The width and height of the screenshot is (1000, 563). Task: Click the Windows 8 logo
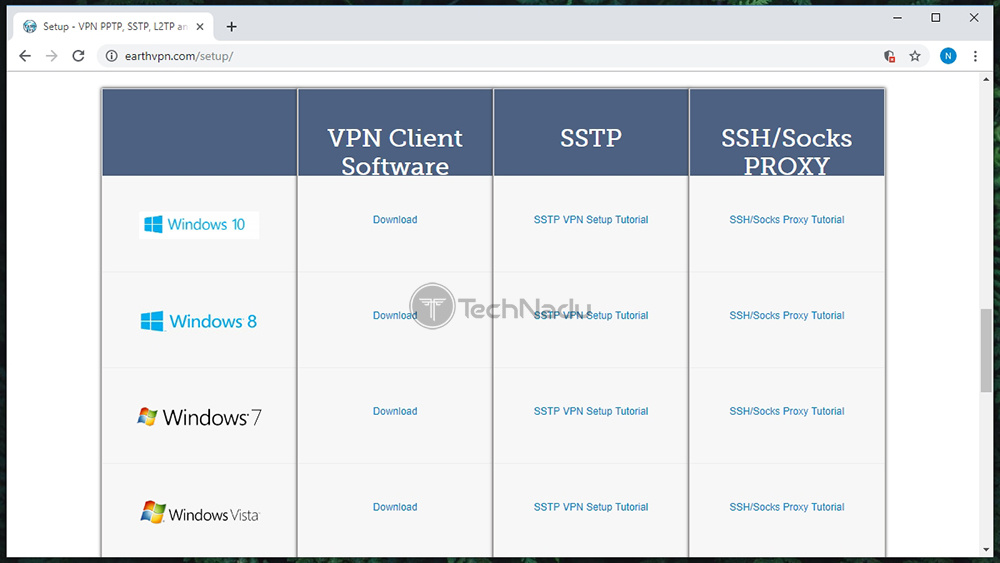(199, 321)
